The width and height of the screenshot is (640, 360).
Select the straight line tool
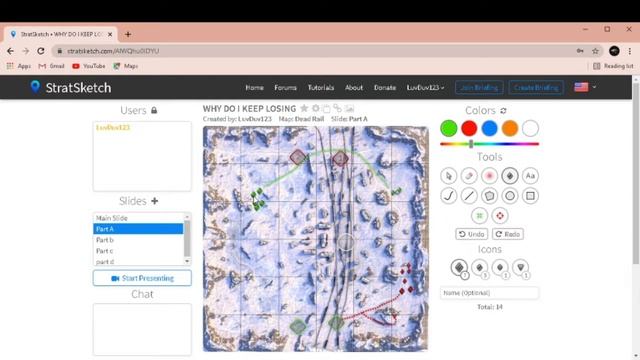click(469, 196)
